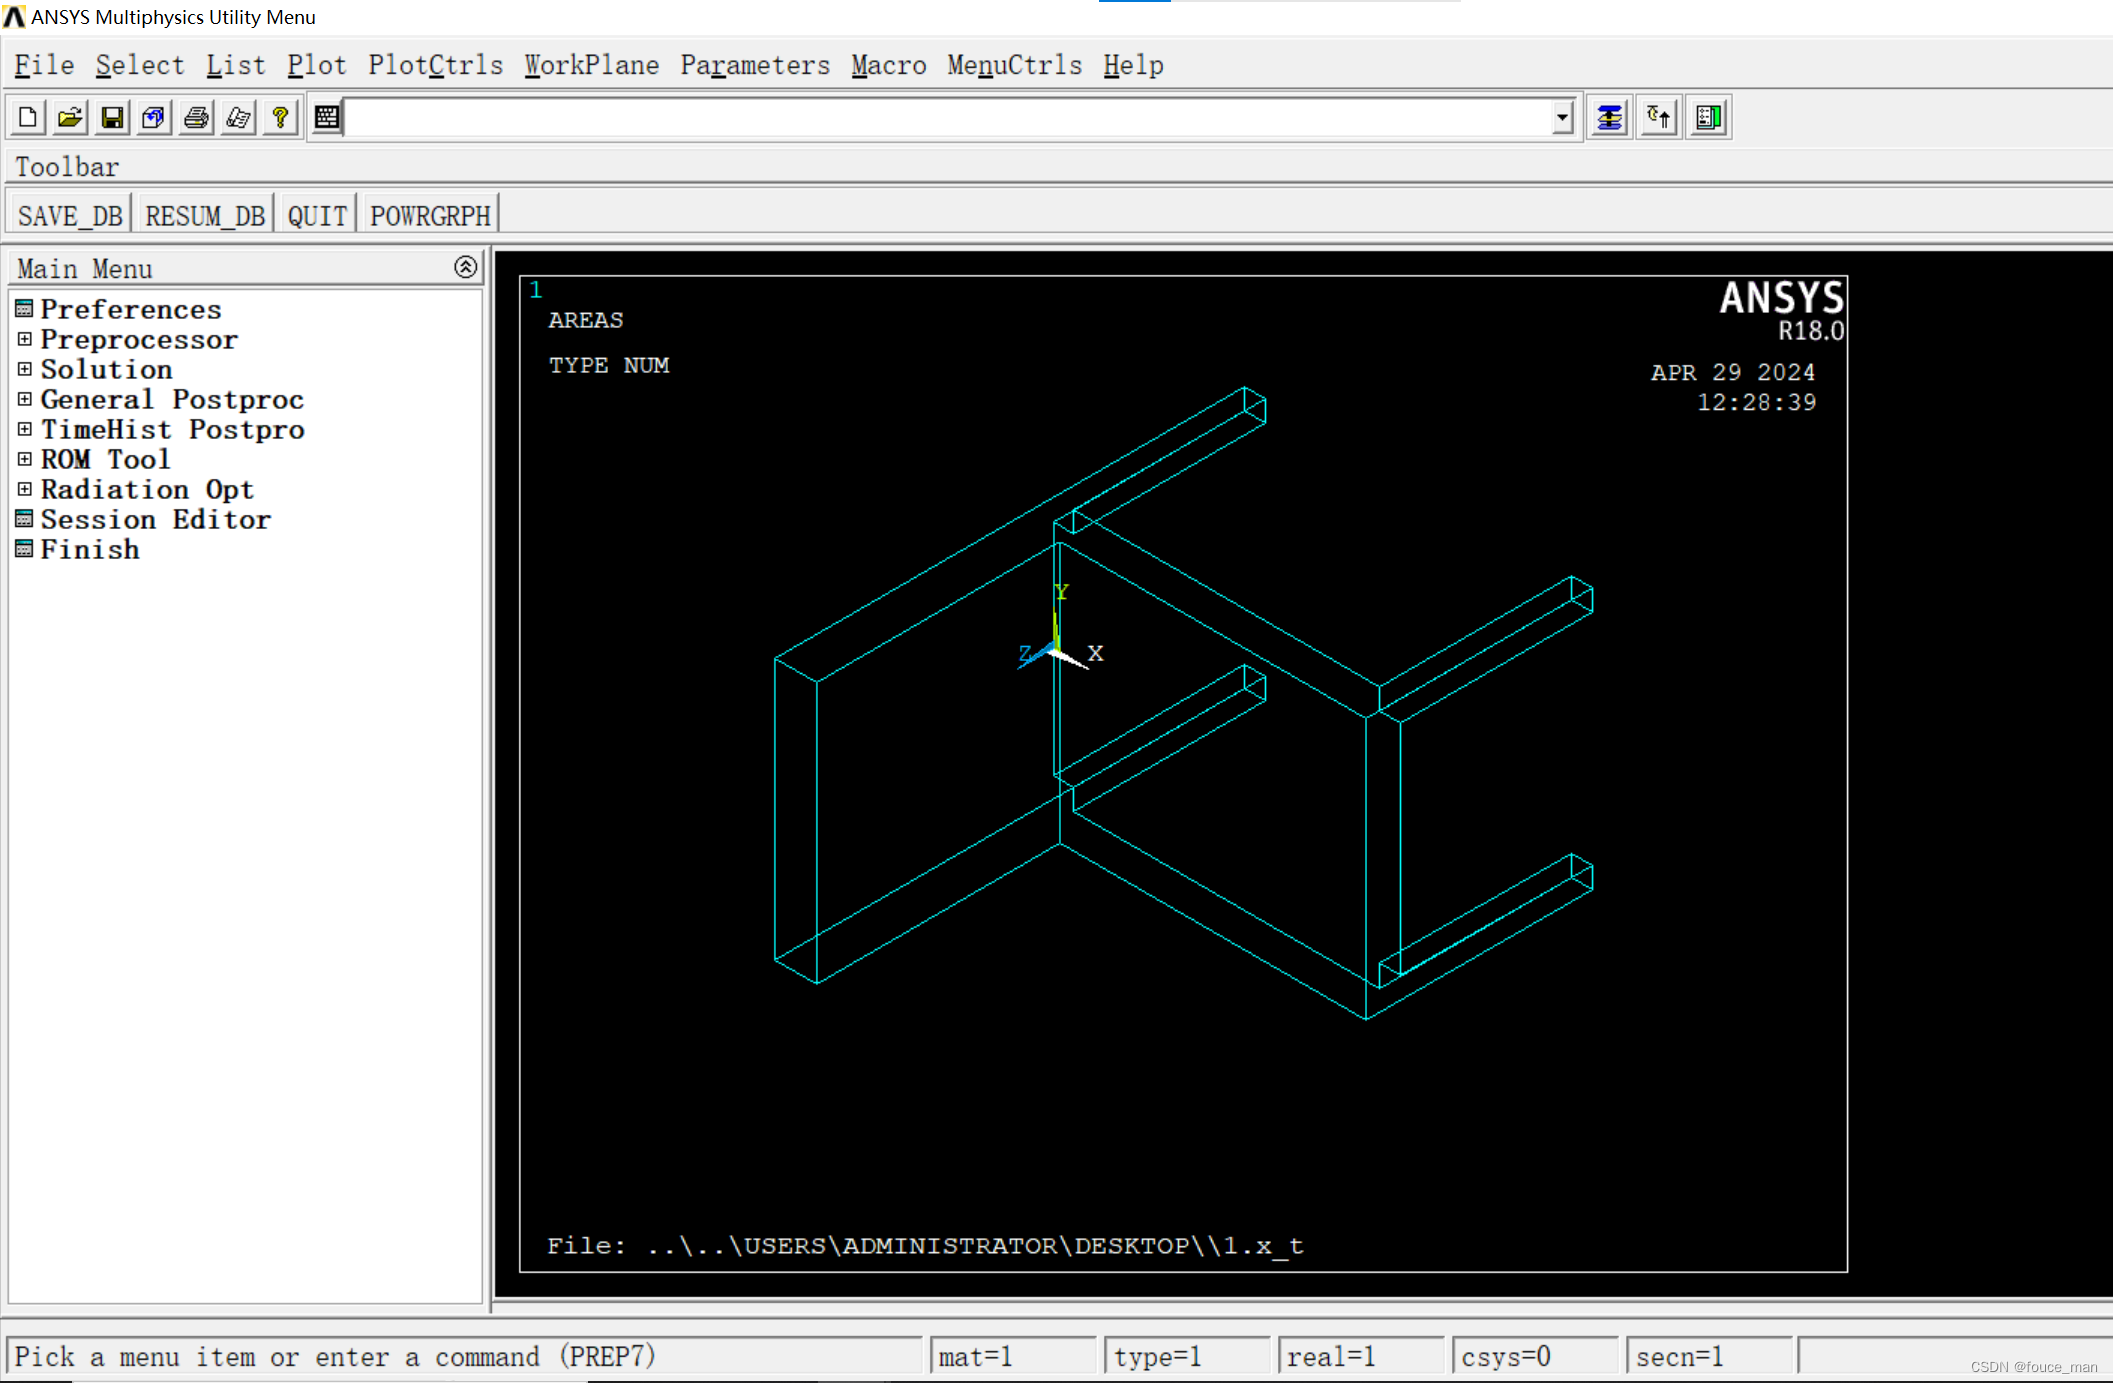Click QUIT in the Toolbar
This screenshot has height=1383, width=2113.
[316, 213]
